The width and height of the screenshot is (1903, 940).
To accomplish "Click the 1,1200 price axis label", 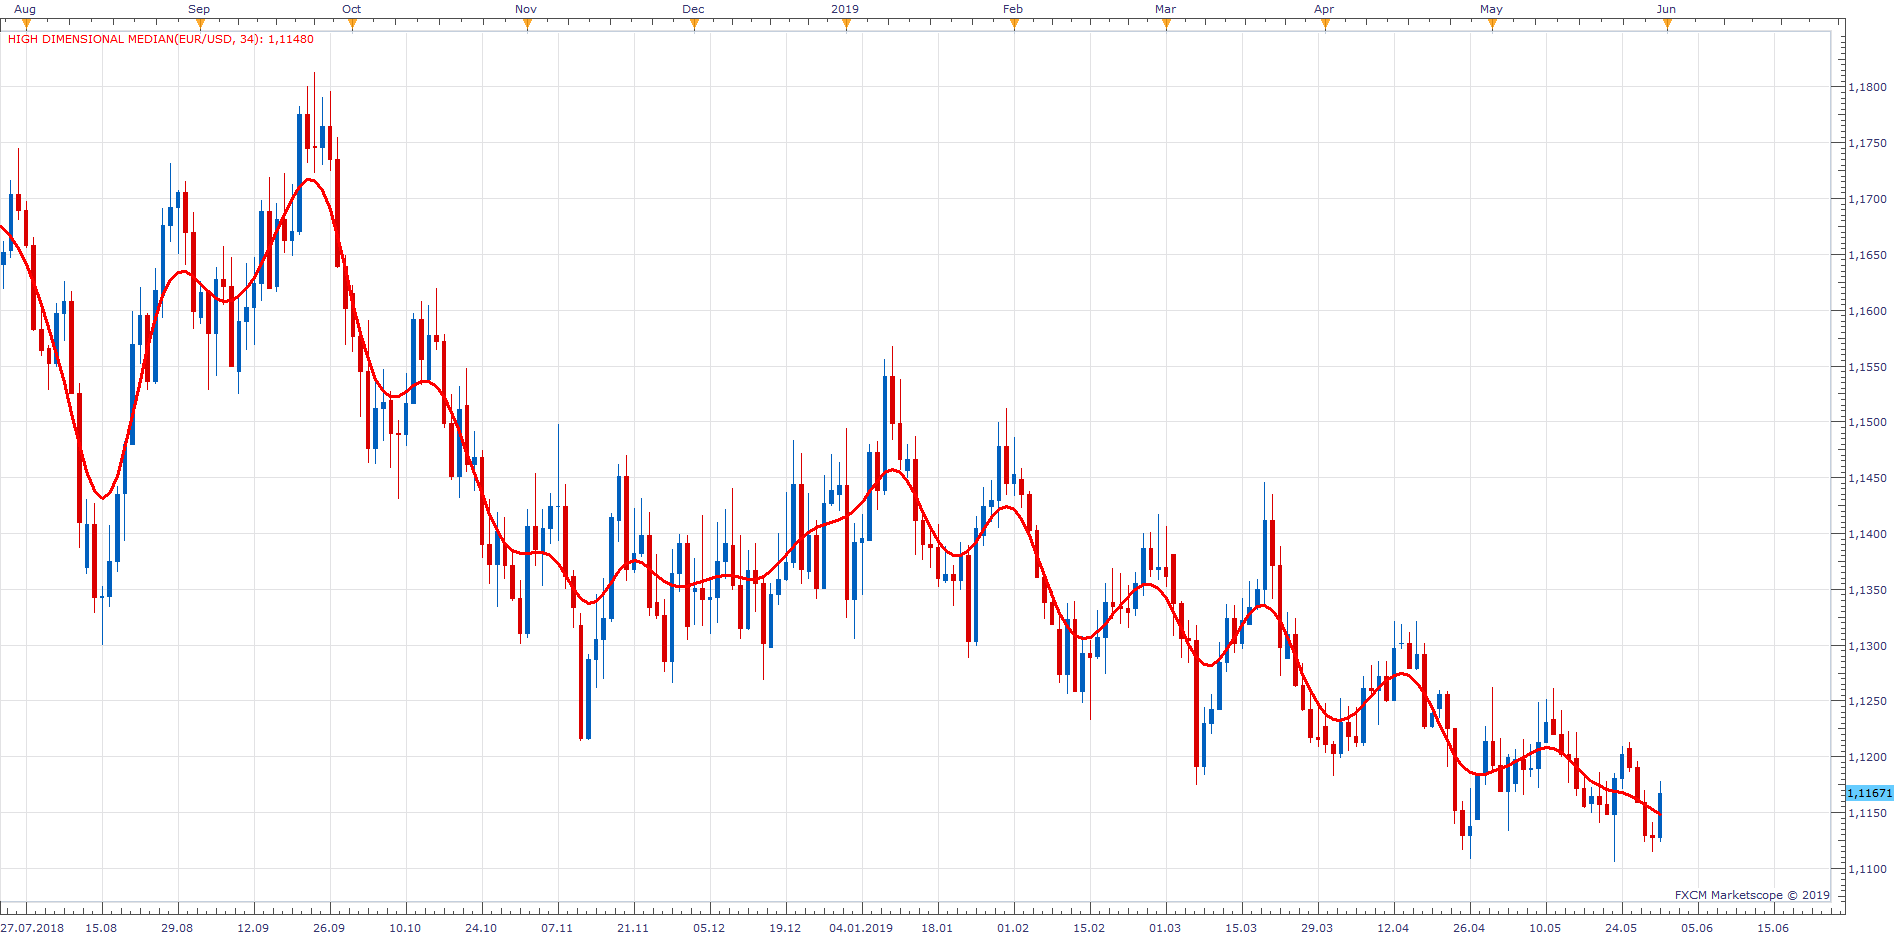I will coord(1867,757).
